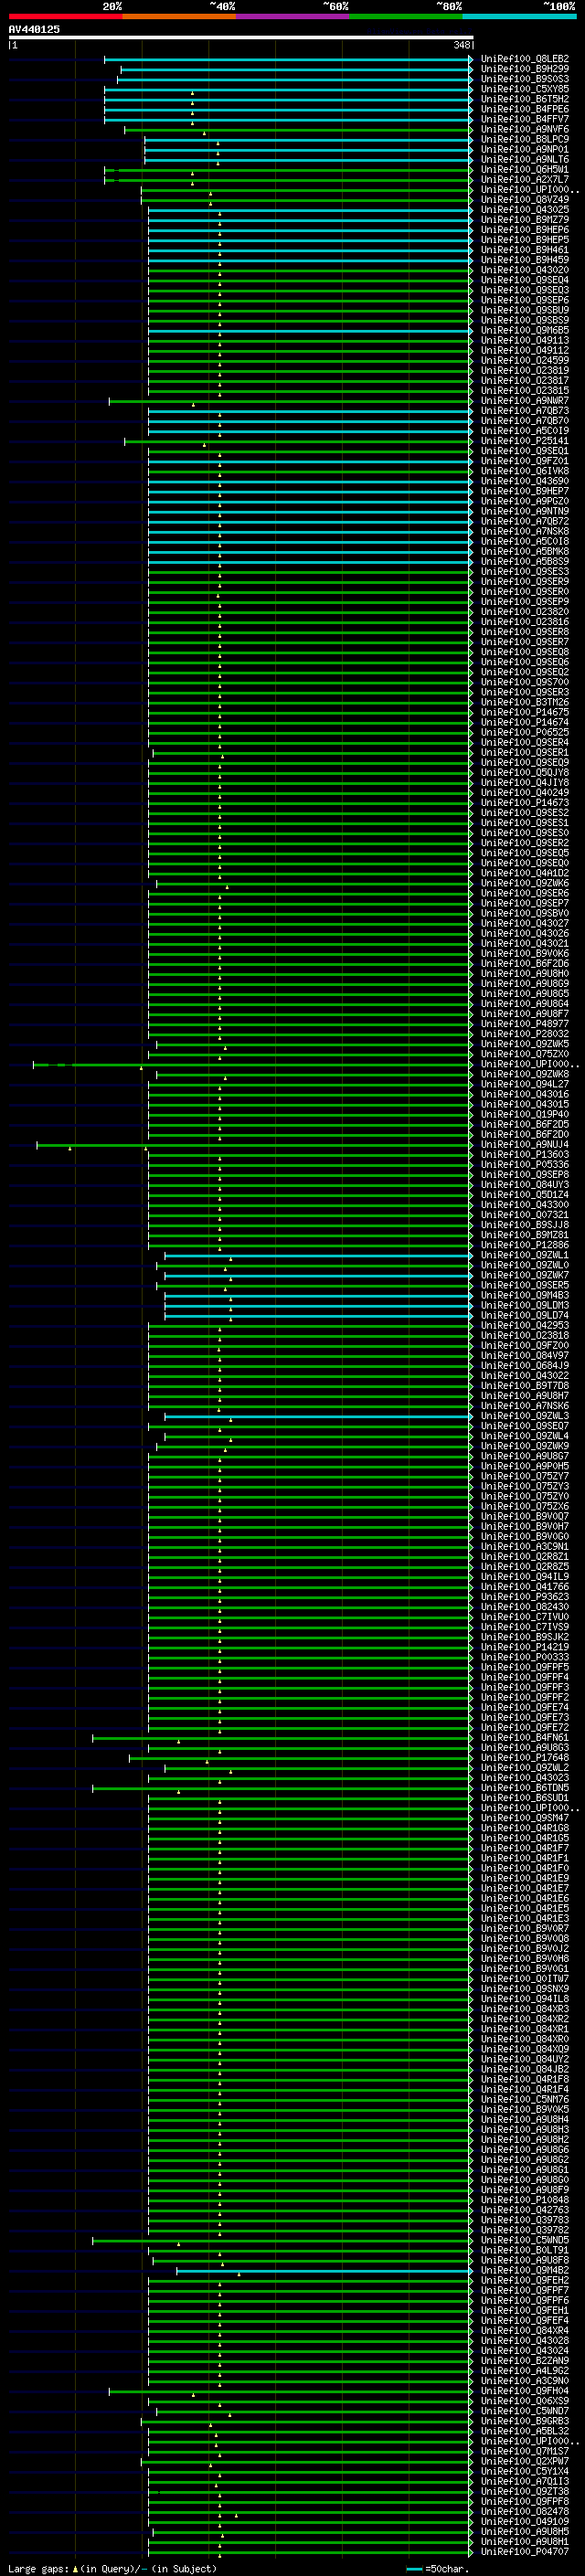Click the UniRef100_O24599 label
The width and height of the screenshot is (585, 2576).
pyautogui.click(x=525, y=360)
